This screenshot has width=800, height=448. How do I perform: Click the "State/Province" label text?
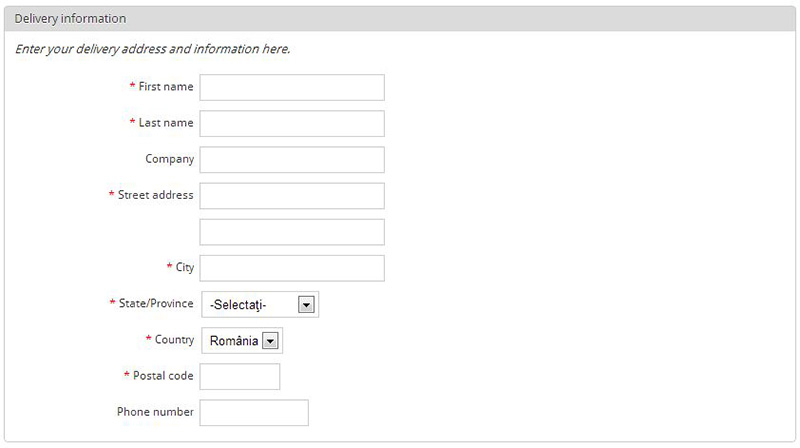[155, 304]
